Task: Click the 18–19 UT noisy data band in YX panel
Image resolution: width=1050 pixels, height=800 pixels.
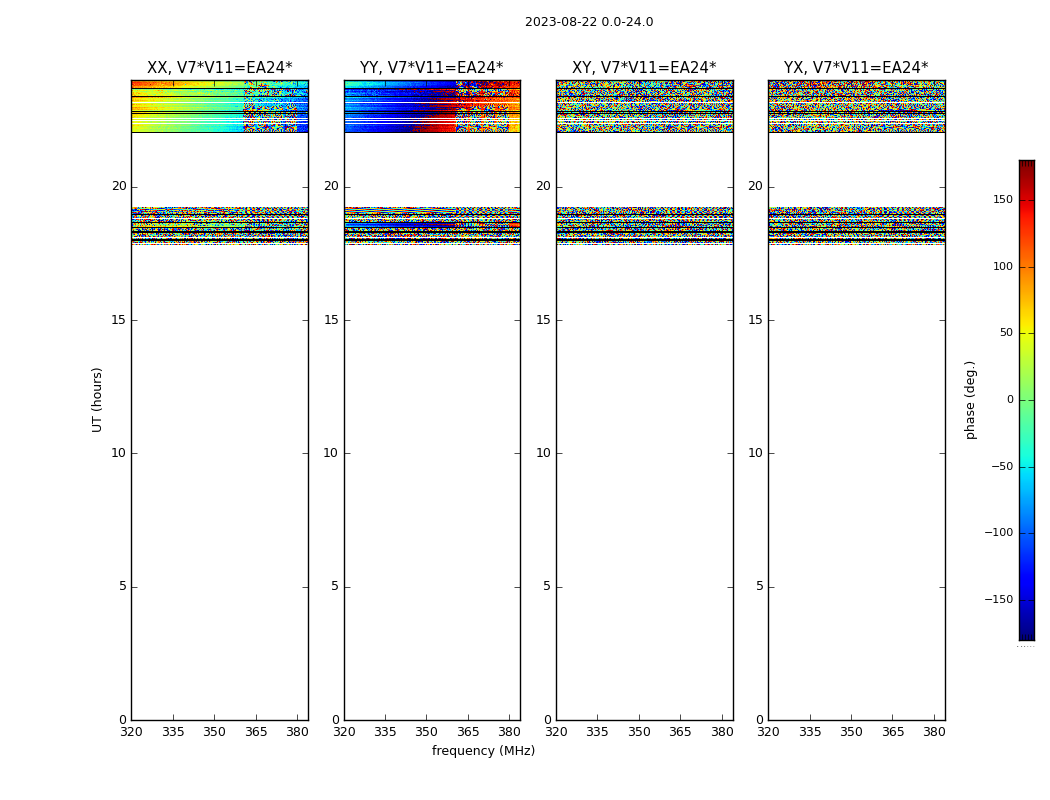Action: click(x=856, y=226)
